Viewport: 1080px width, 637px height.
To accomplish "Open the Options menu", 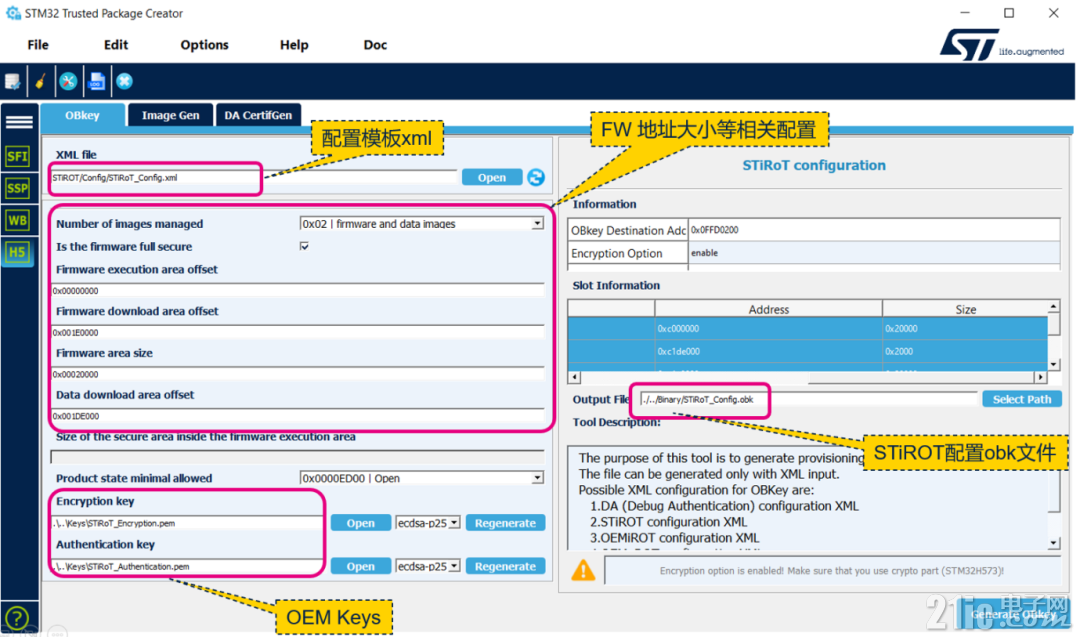I will click(x=205, y=45).
